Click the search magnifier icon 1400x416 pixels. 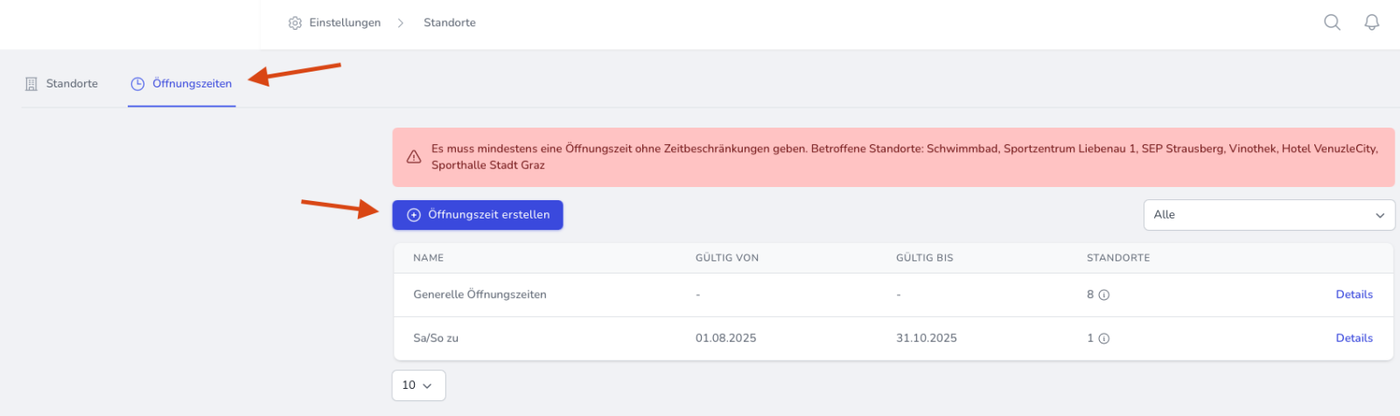click(x=1332, y=23)
